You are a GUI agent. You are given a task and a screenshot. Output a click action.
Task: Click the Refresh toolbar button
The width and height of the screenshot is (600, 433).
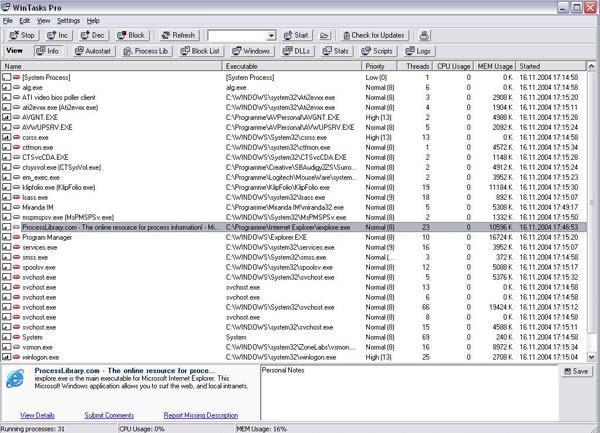pyautogui.click(x=177, y=35)
